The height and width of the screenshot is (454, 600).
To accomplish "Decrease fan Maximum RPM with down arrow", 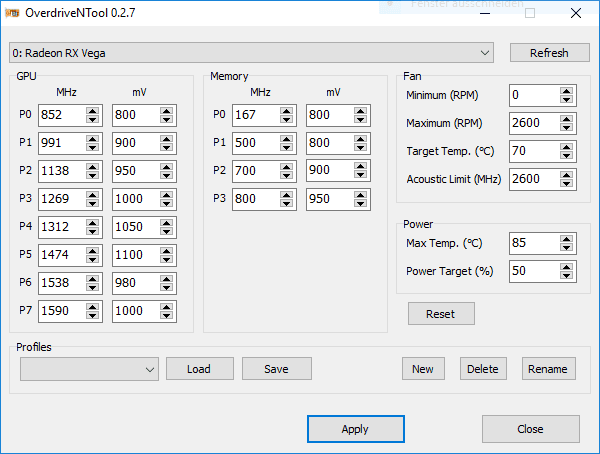I will click(x=566, y=127).
